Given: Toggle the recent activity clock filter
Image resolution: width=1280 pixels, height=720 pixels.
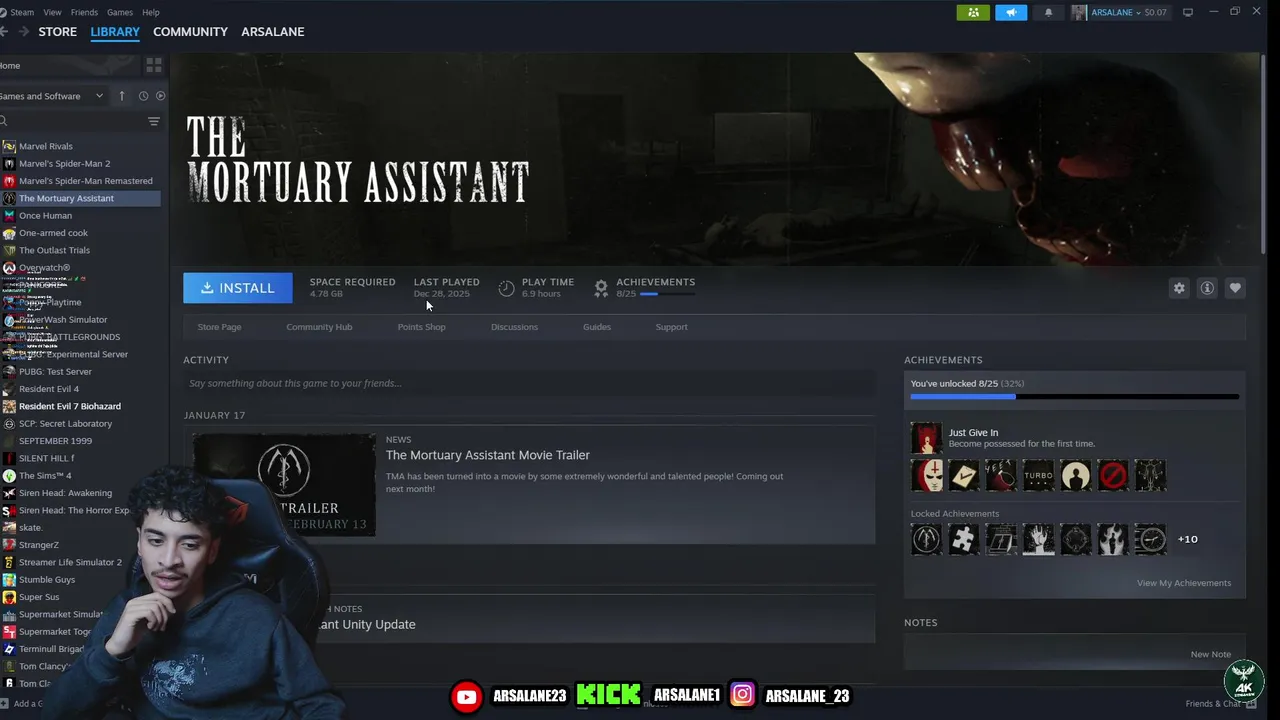Looking at the screenshot, I should [143, 96].
